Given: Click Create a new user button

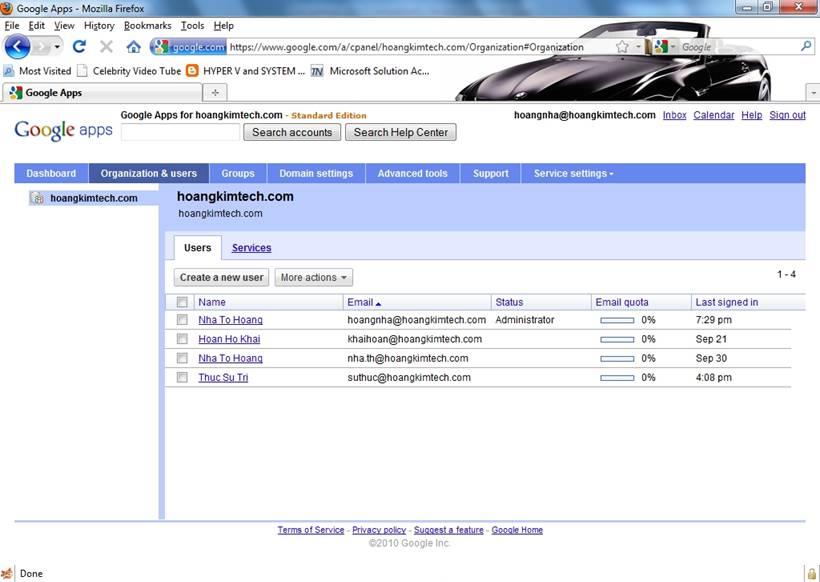Looking at the screenshot, I should pyautogui.click(x=221, y=277).
